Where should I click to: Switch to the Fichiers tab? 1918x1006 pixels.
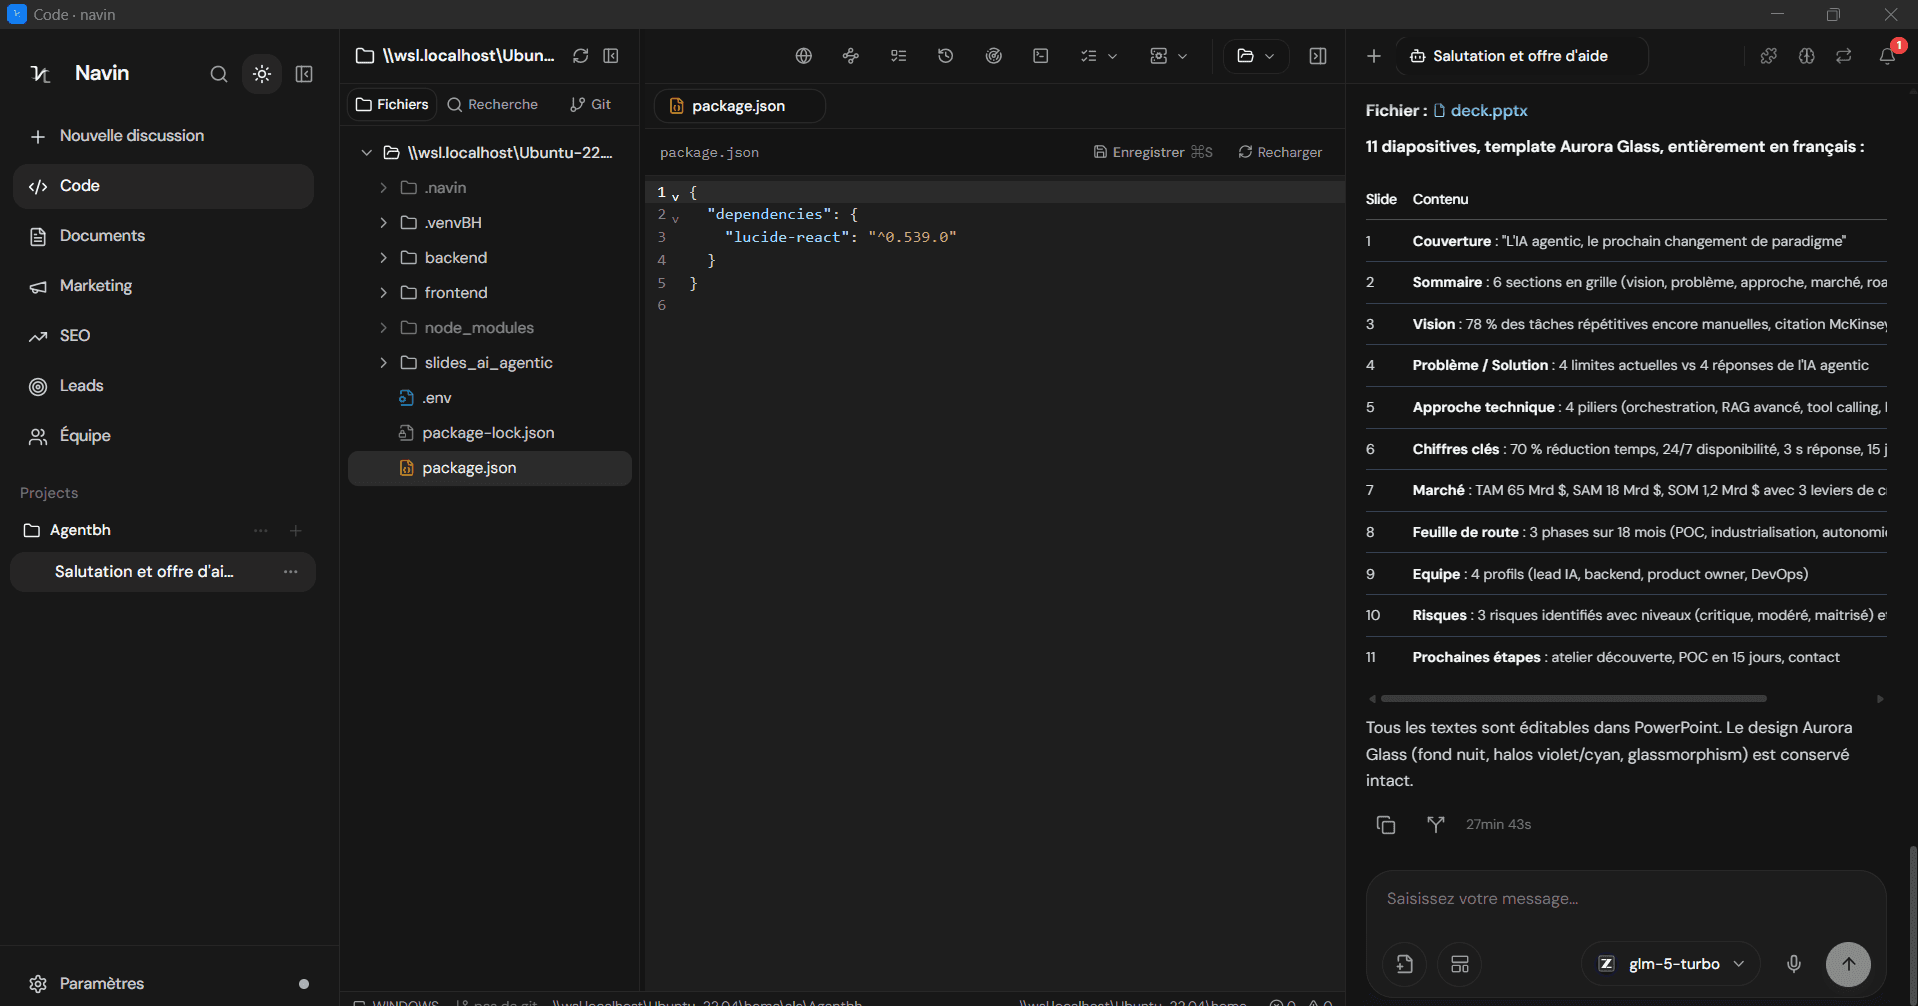click(392, 104)
